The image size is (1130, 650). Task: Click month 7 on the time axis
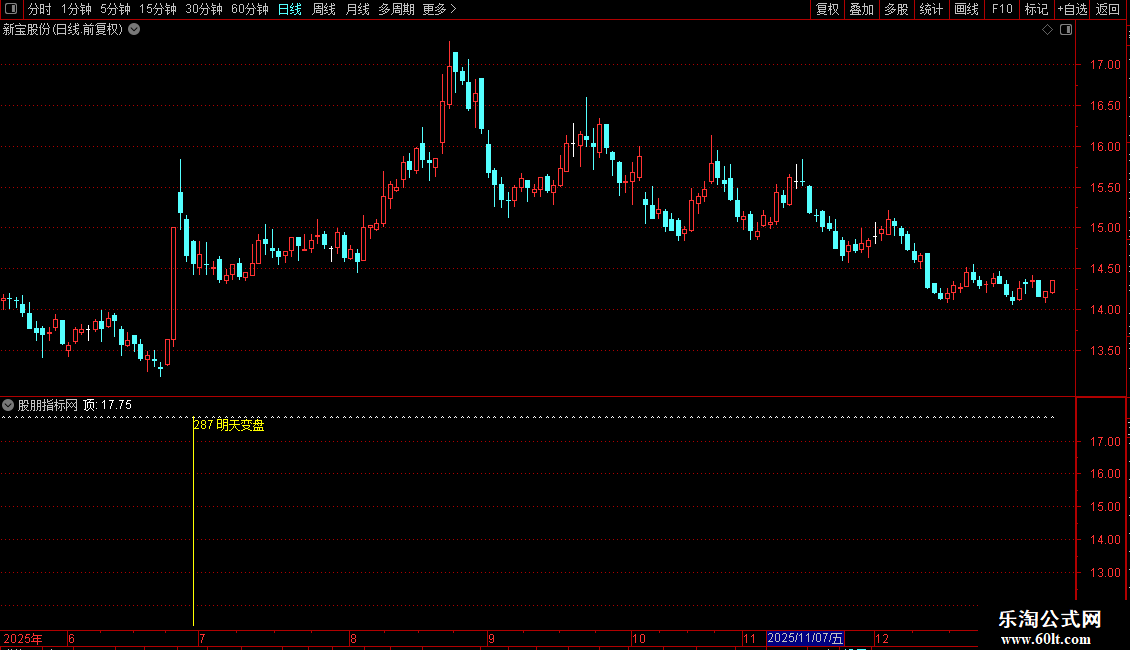click(203, 638)
